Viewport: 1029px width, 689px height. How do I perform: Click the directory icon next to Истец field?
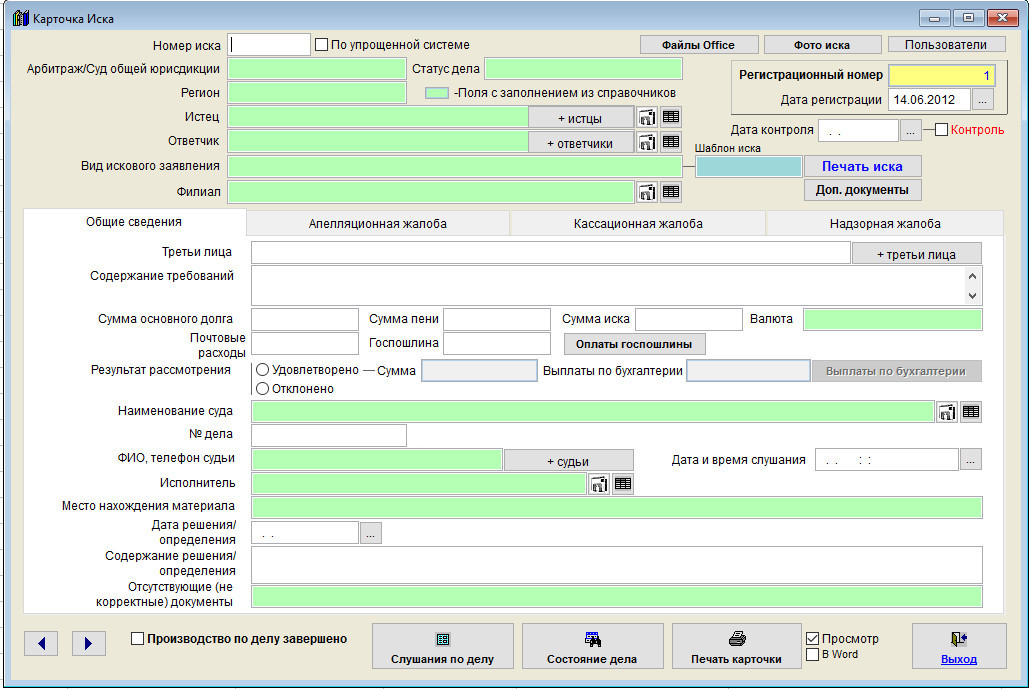pyautogui.click(x=647, y=117)
